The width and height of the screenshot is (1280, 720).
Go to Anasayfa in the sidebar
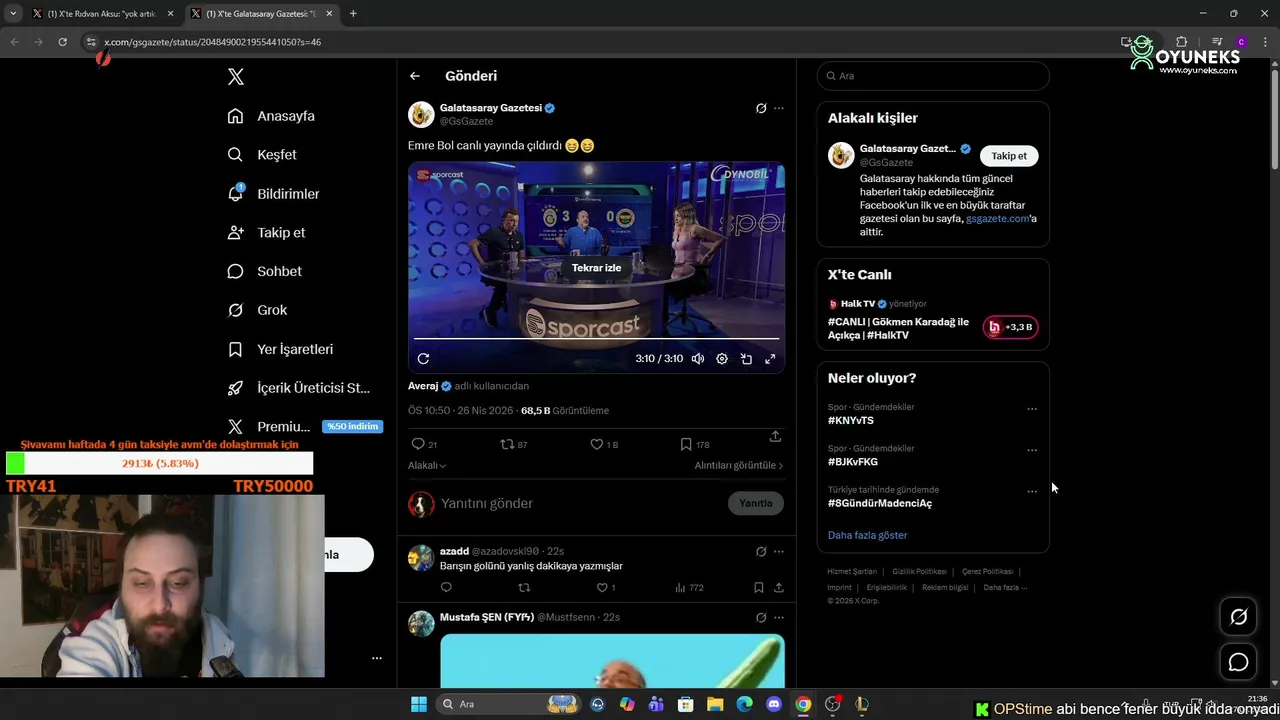pos(271,116)
